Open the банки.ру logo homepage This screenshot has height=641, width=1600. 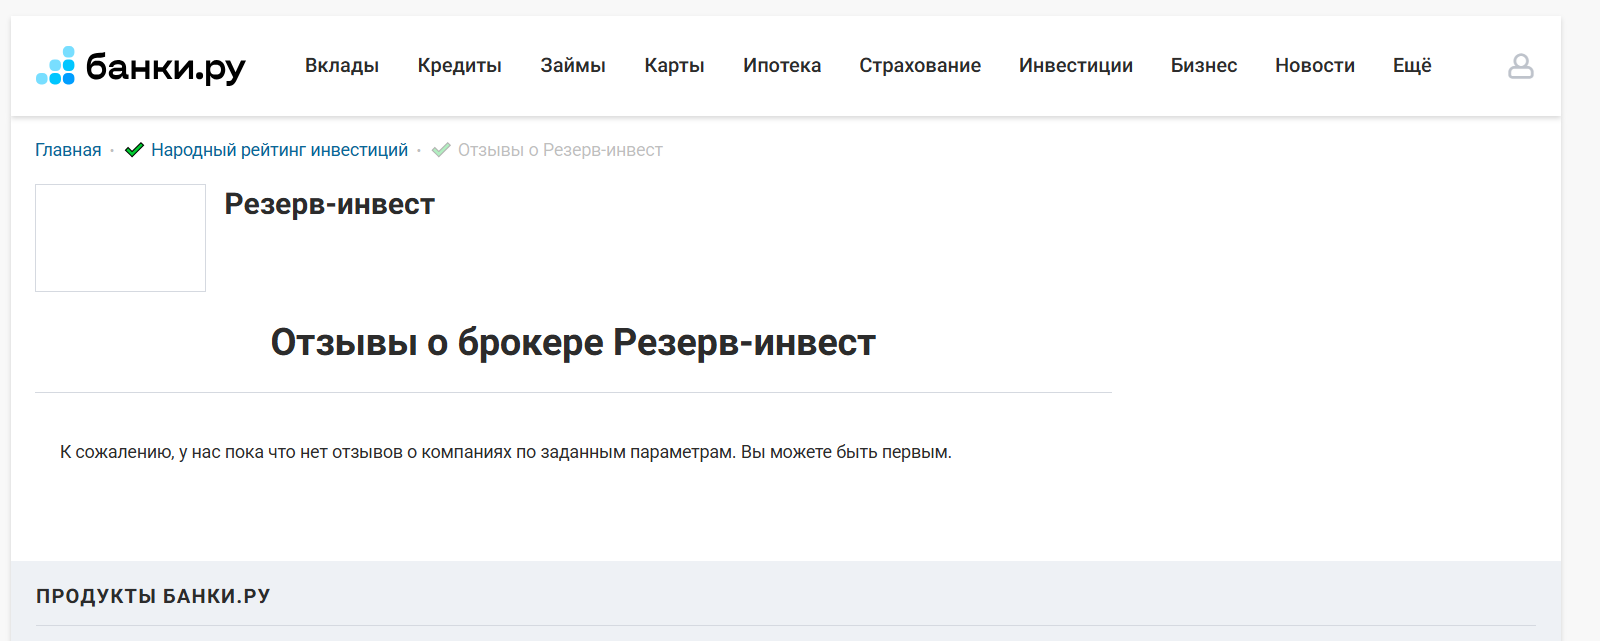[x=141, y=66]
